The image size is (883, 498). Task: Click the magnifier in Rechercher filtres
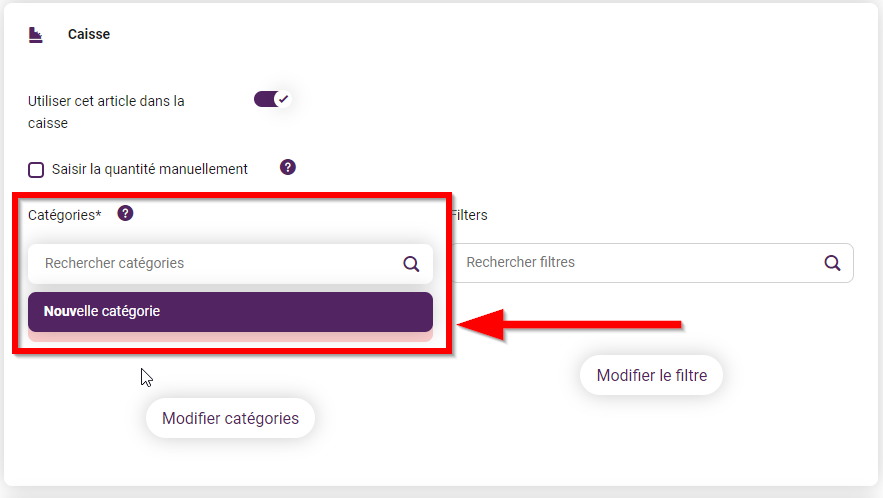coord(832,263)
